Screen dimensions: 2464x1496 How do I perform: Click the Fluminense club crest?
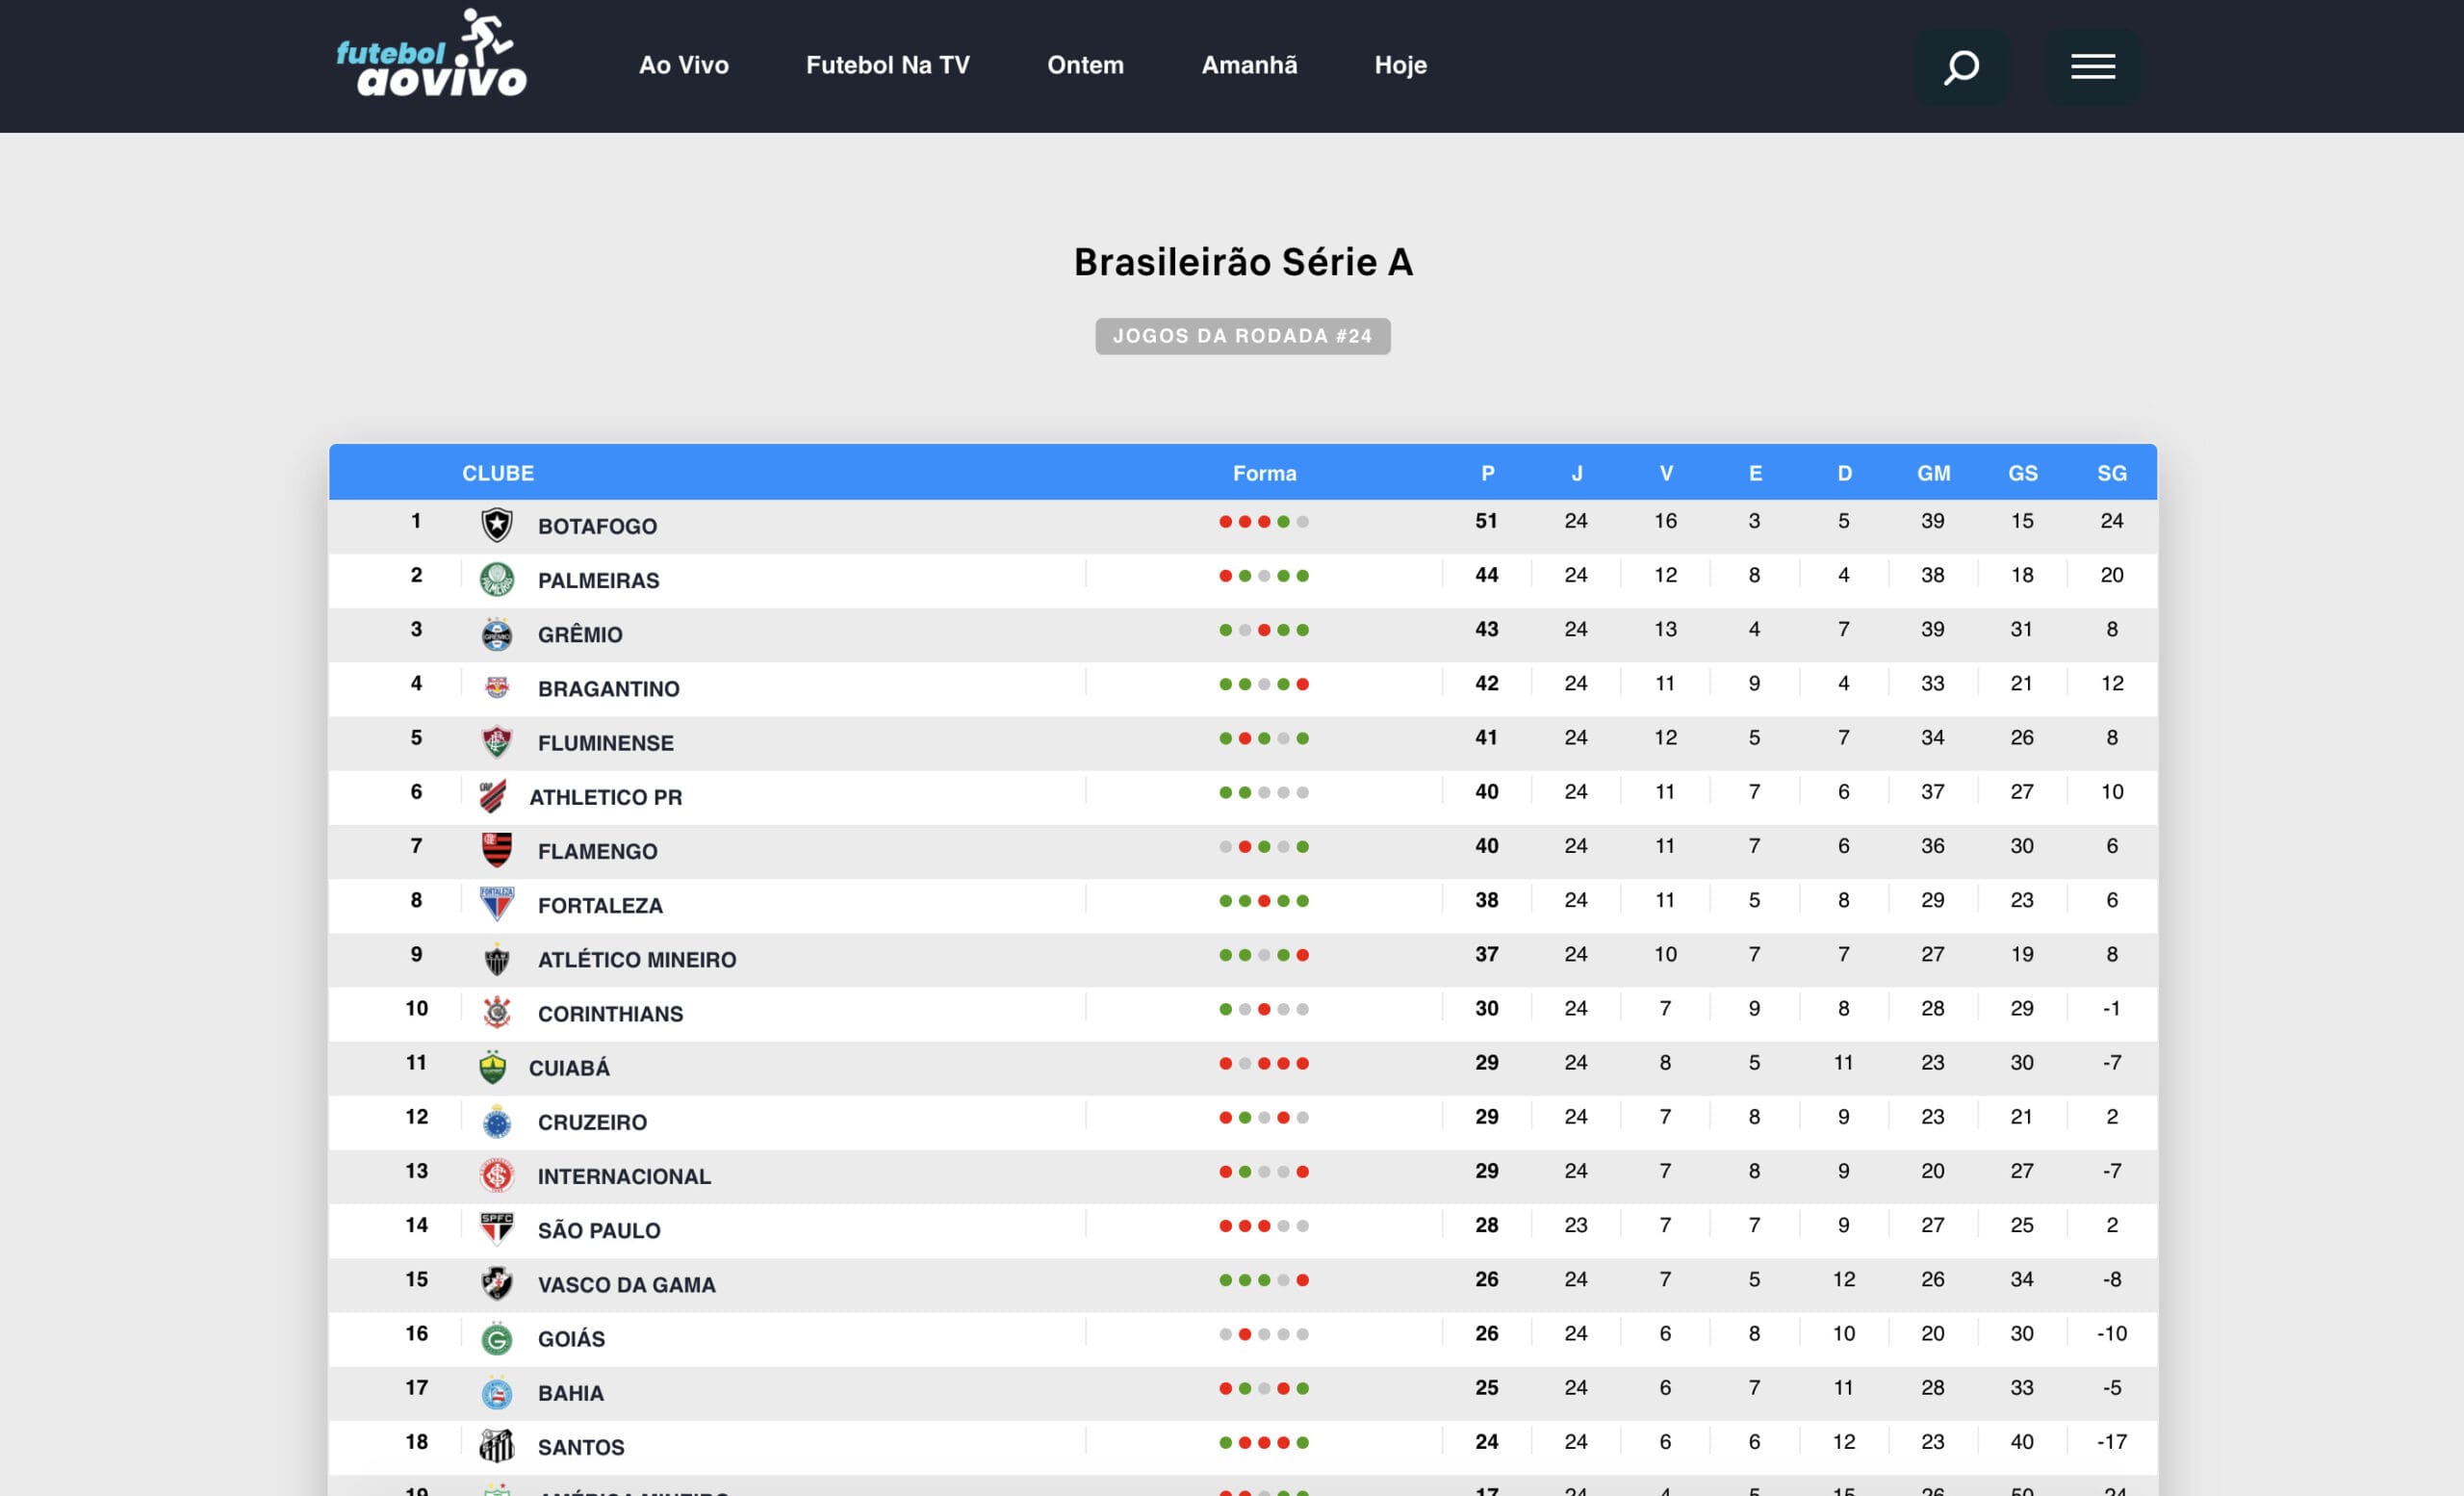coord(497,742)
